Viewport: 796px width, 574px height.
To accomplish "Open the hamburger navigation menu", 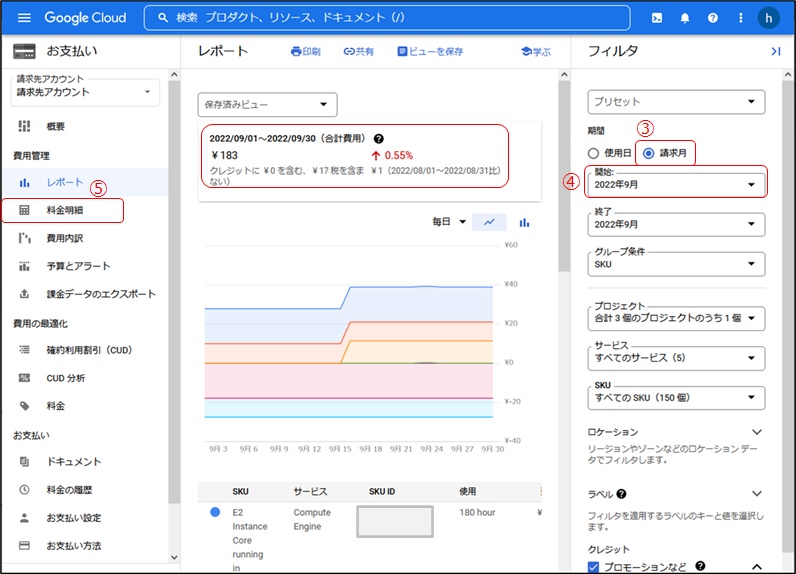I will click(x=24, y=18).
